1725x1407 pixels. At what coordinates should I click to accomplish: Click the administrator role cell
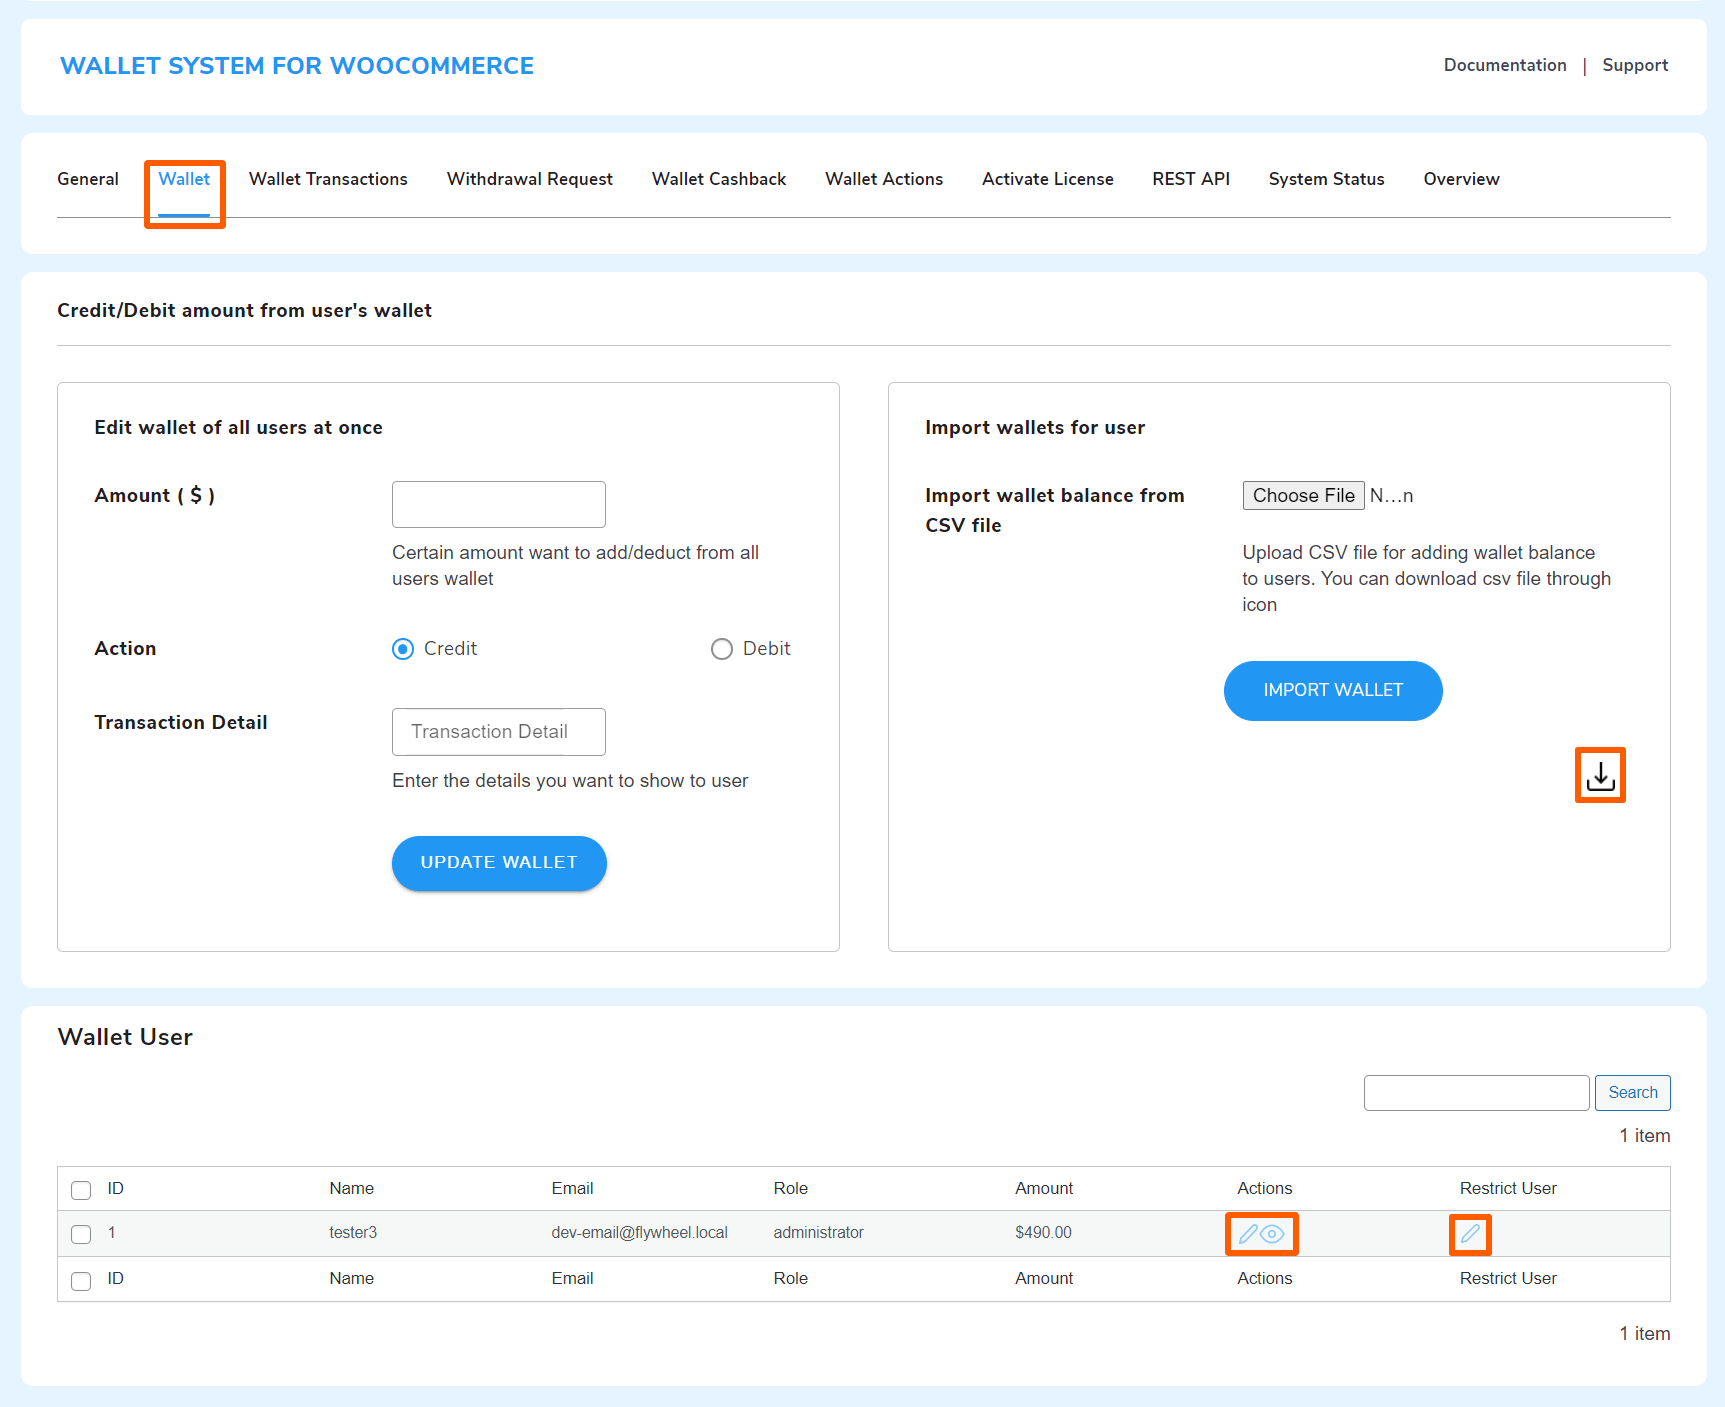[818, 1233]
